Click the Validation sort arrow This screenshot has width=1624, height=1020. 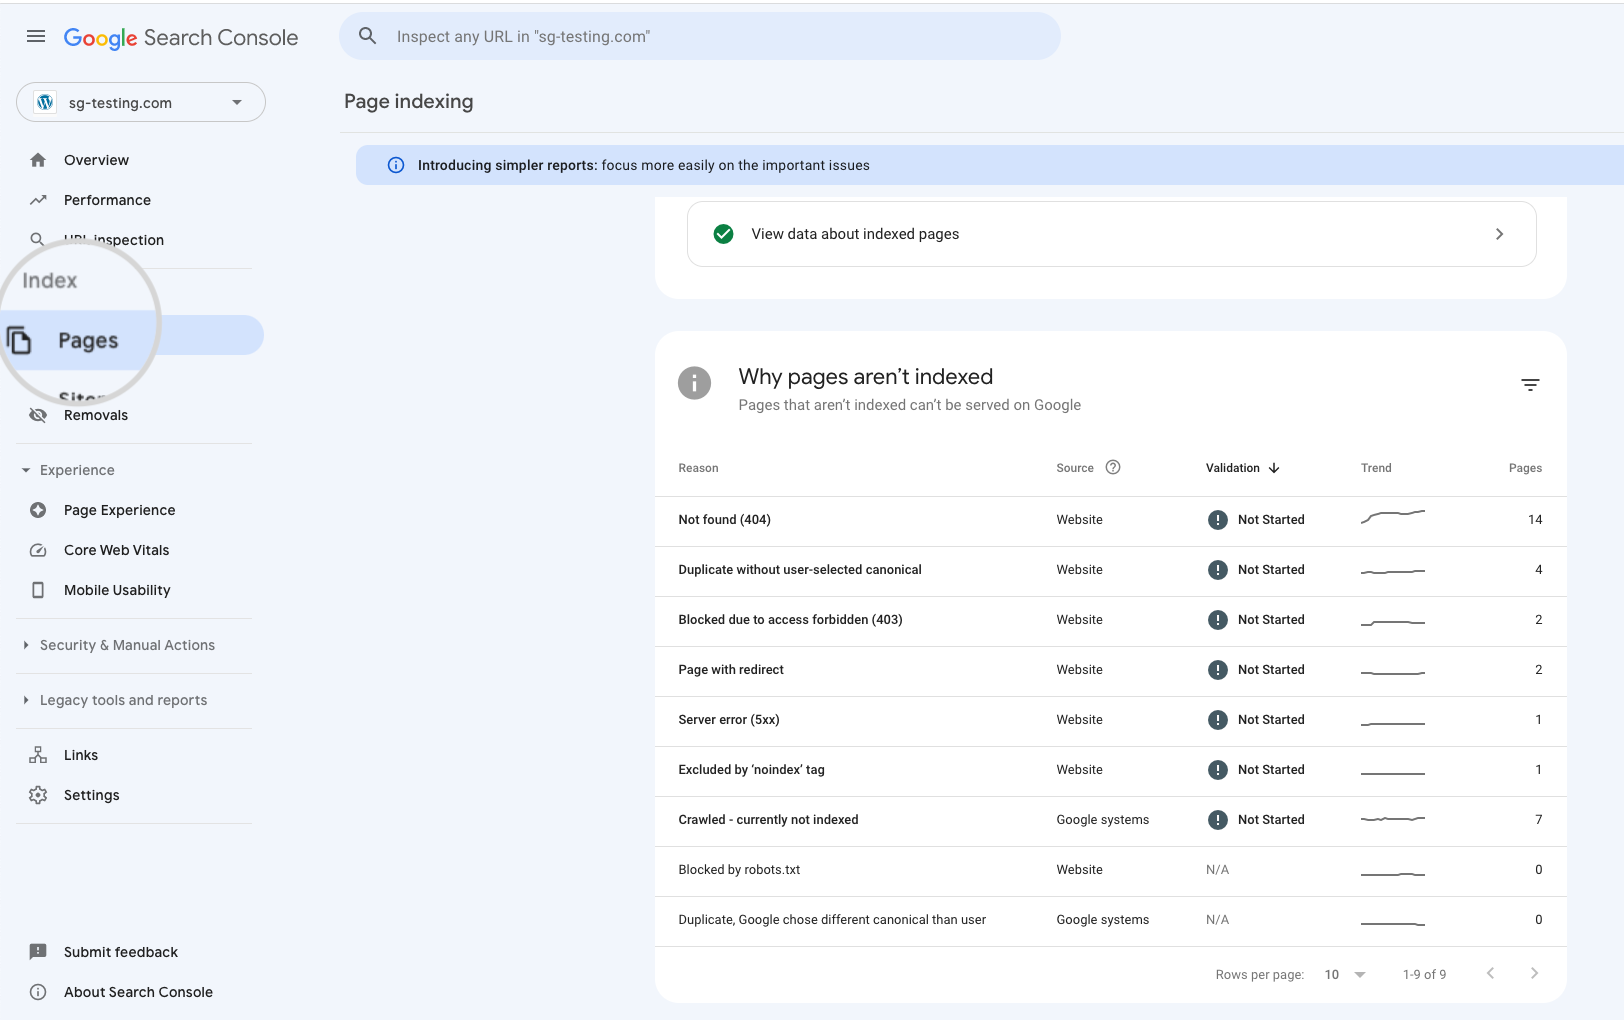(1274, 468)
